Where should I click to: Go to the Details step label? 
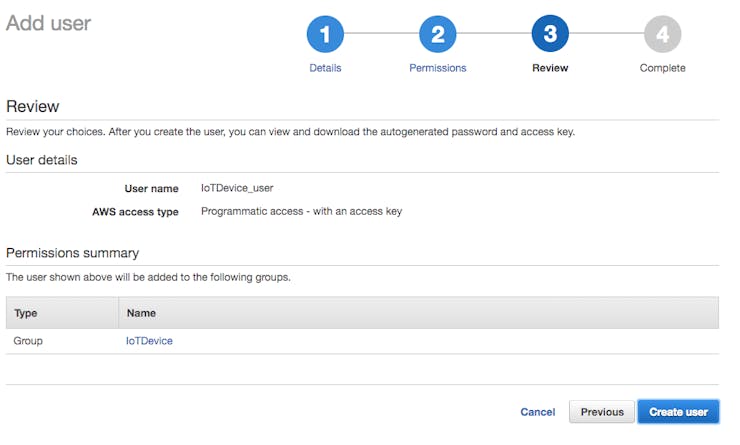coord(325,68)
